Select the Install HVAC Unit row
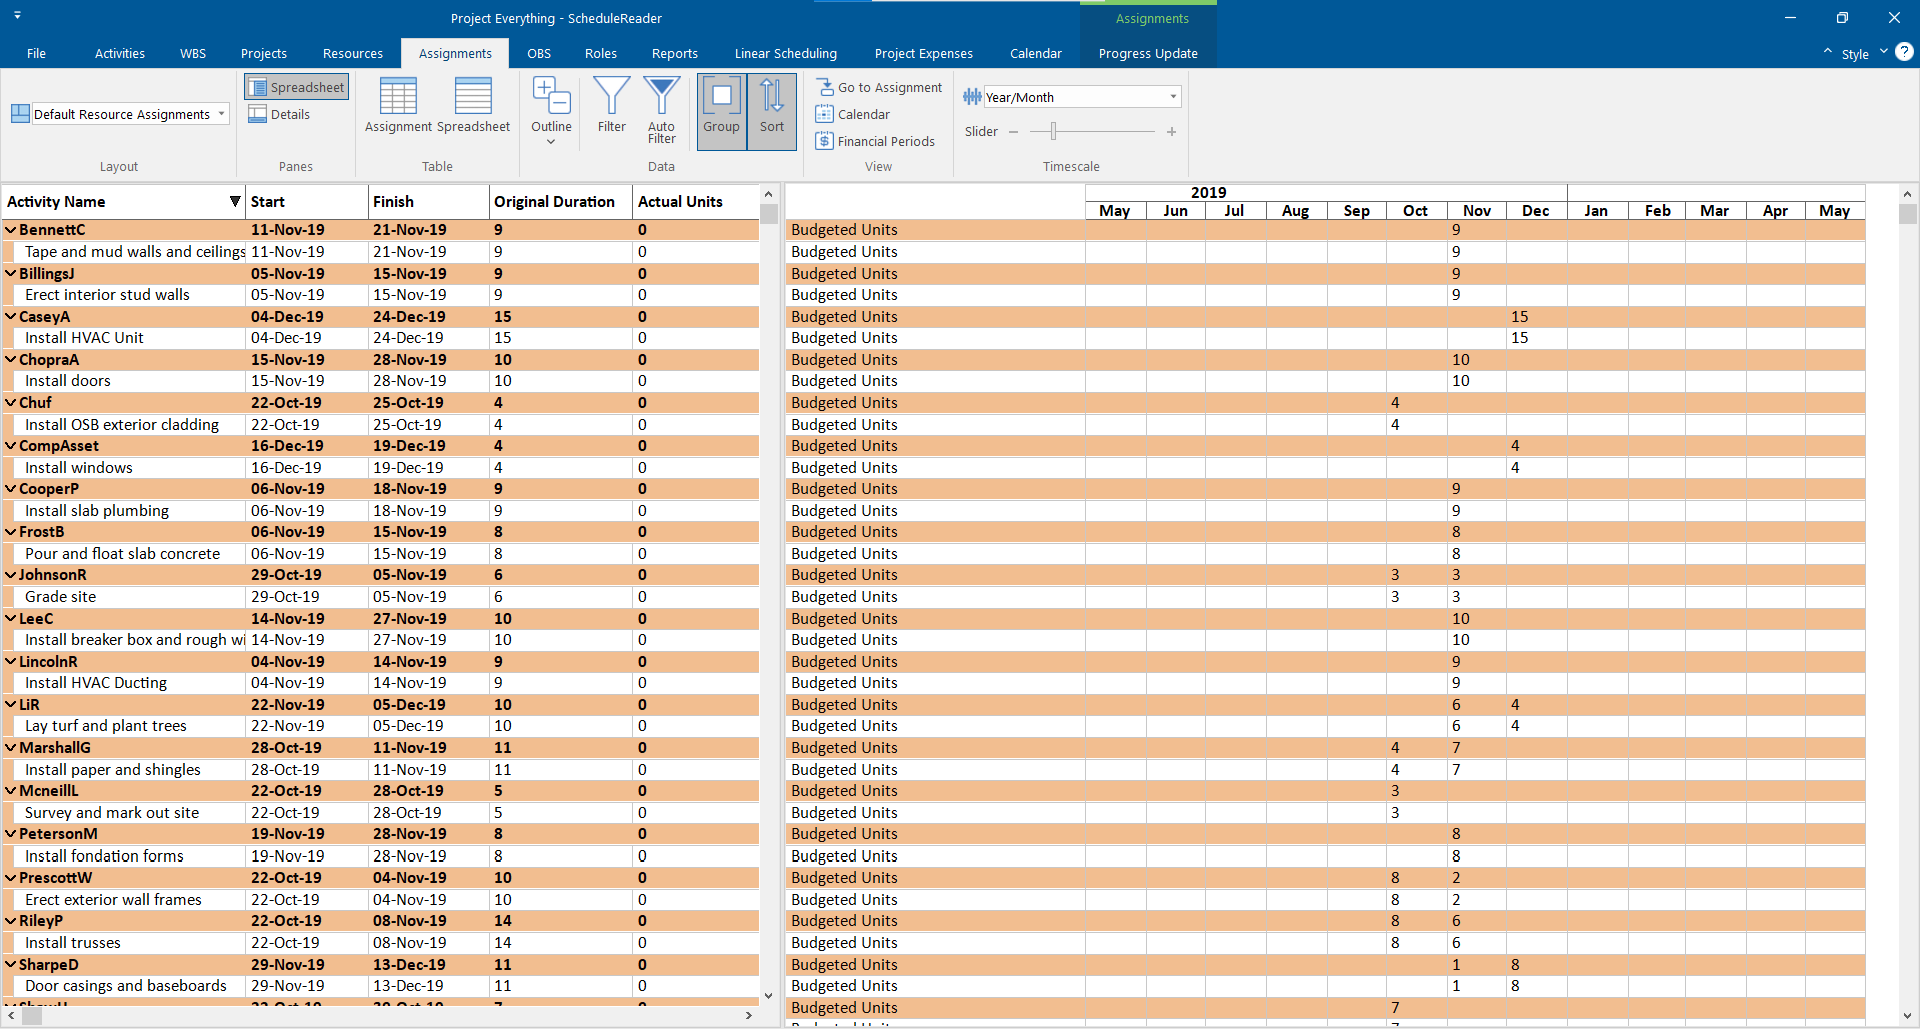This screenshot has height=1029, width=1920. (x=380, y=338)
